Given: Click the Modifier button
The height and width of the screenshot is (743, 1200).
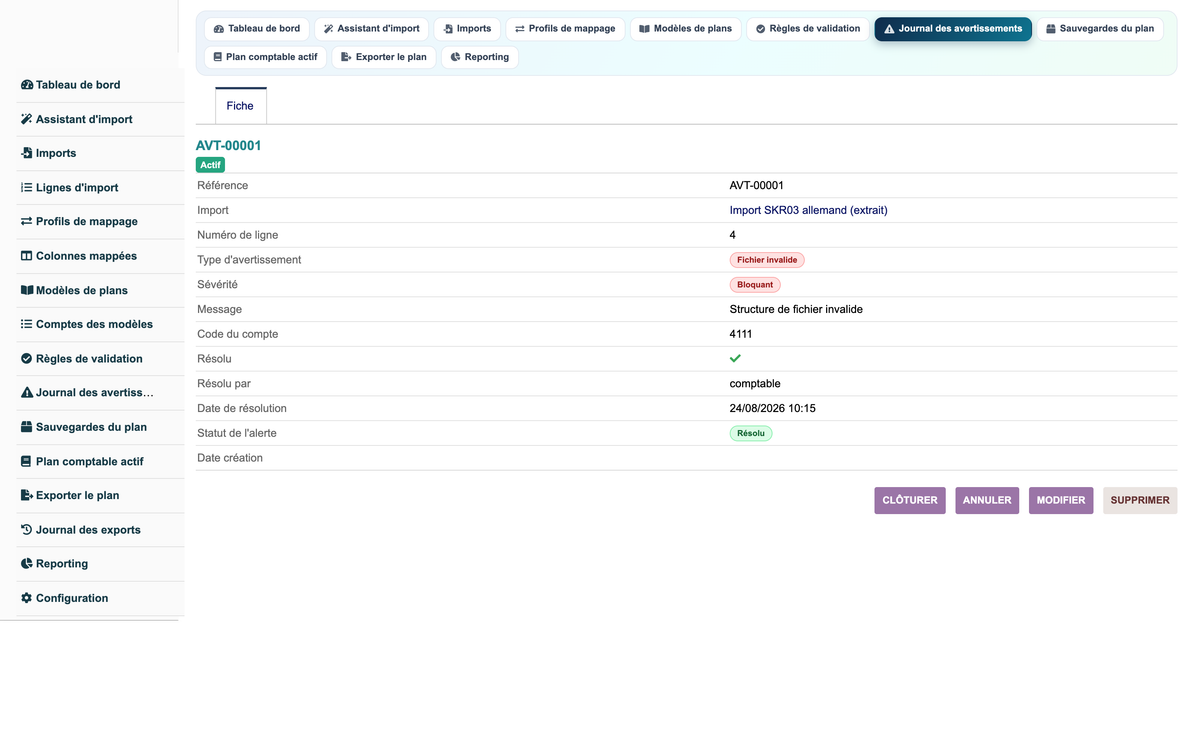Looking at the screenshot, I should (1061, 500).
